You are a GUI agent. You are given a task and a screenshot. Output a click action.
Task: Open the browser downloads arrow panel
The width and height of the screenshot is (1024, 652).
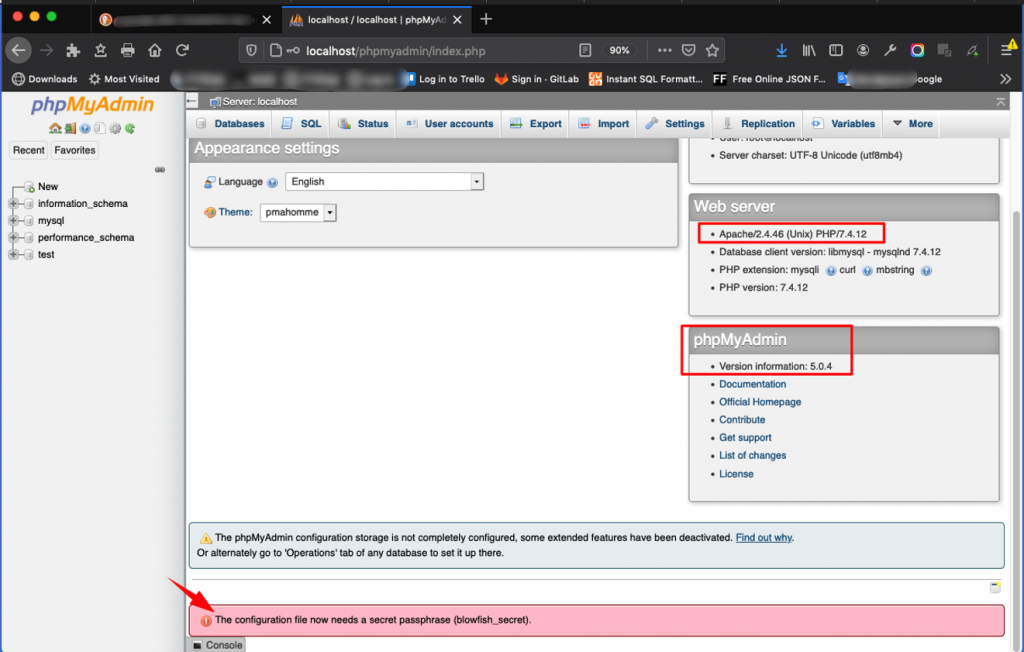[x=782, y=50]
